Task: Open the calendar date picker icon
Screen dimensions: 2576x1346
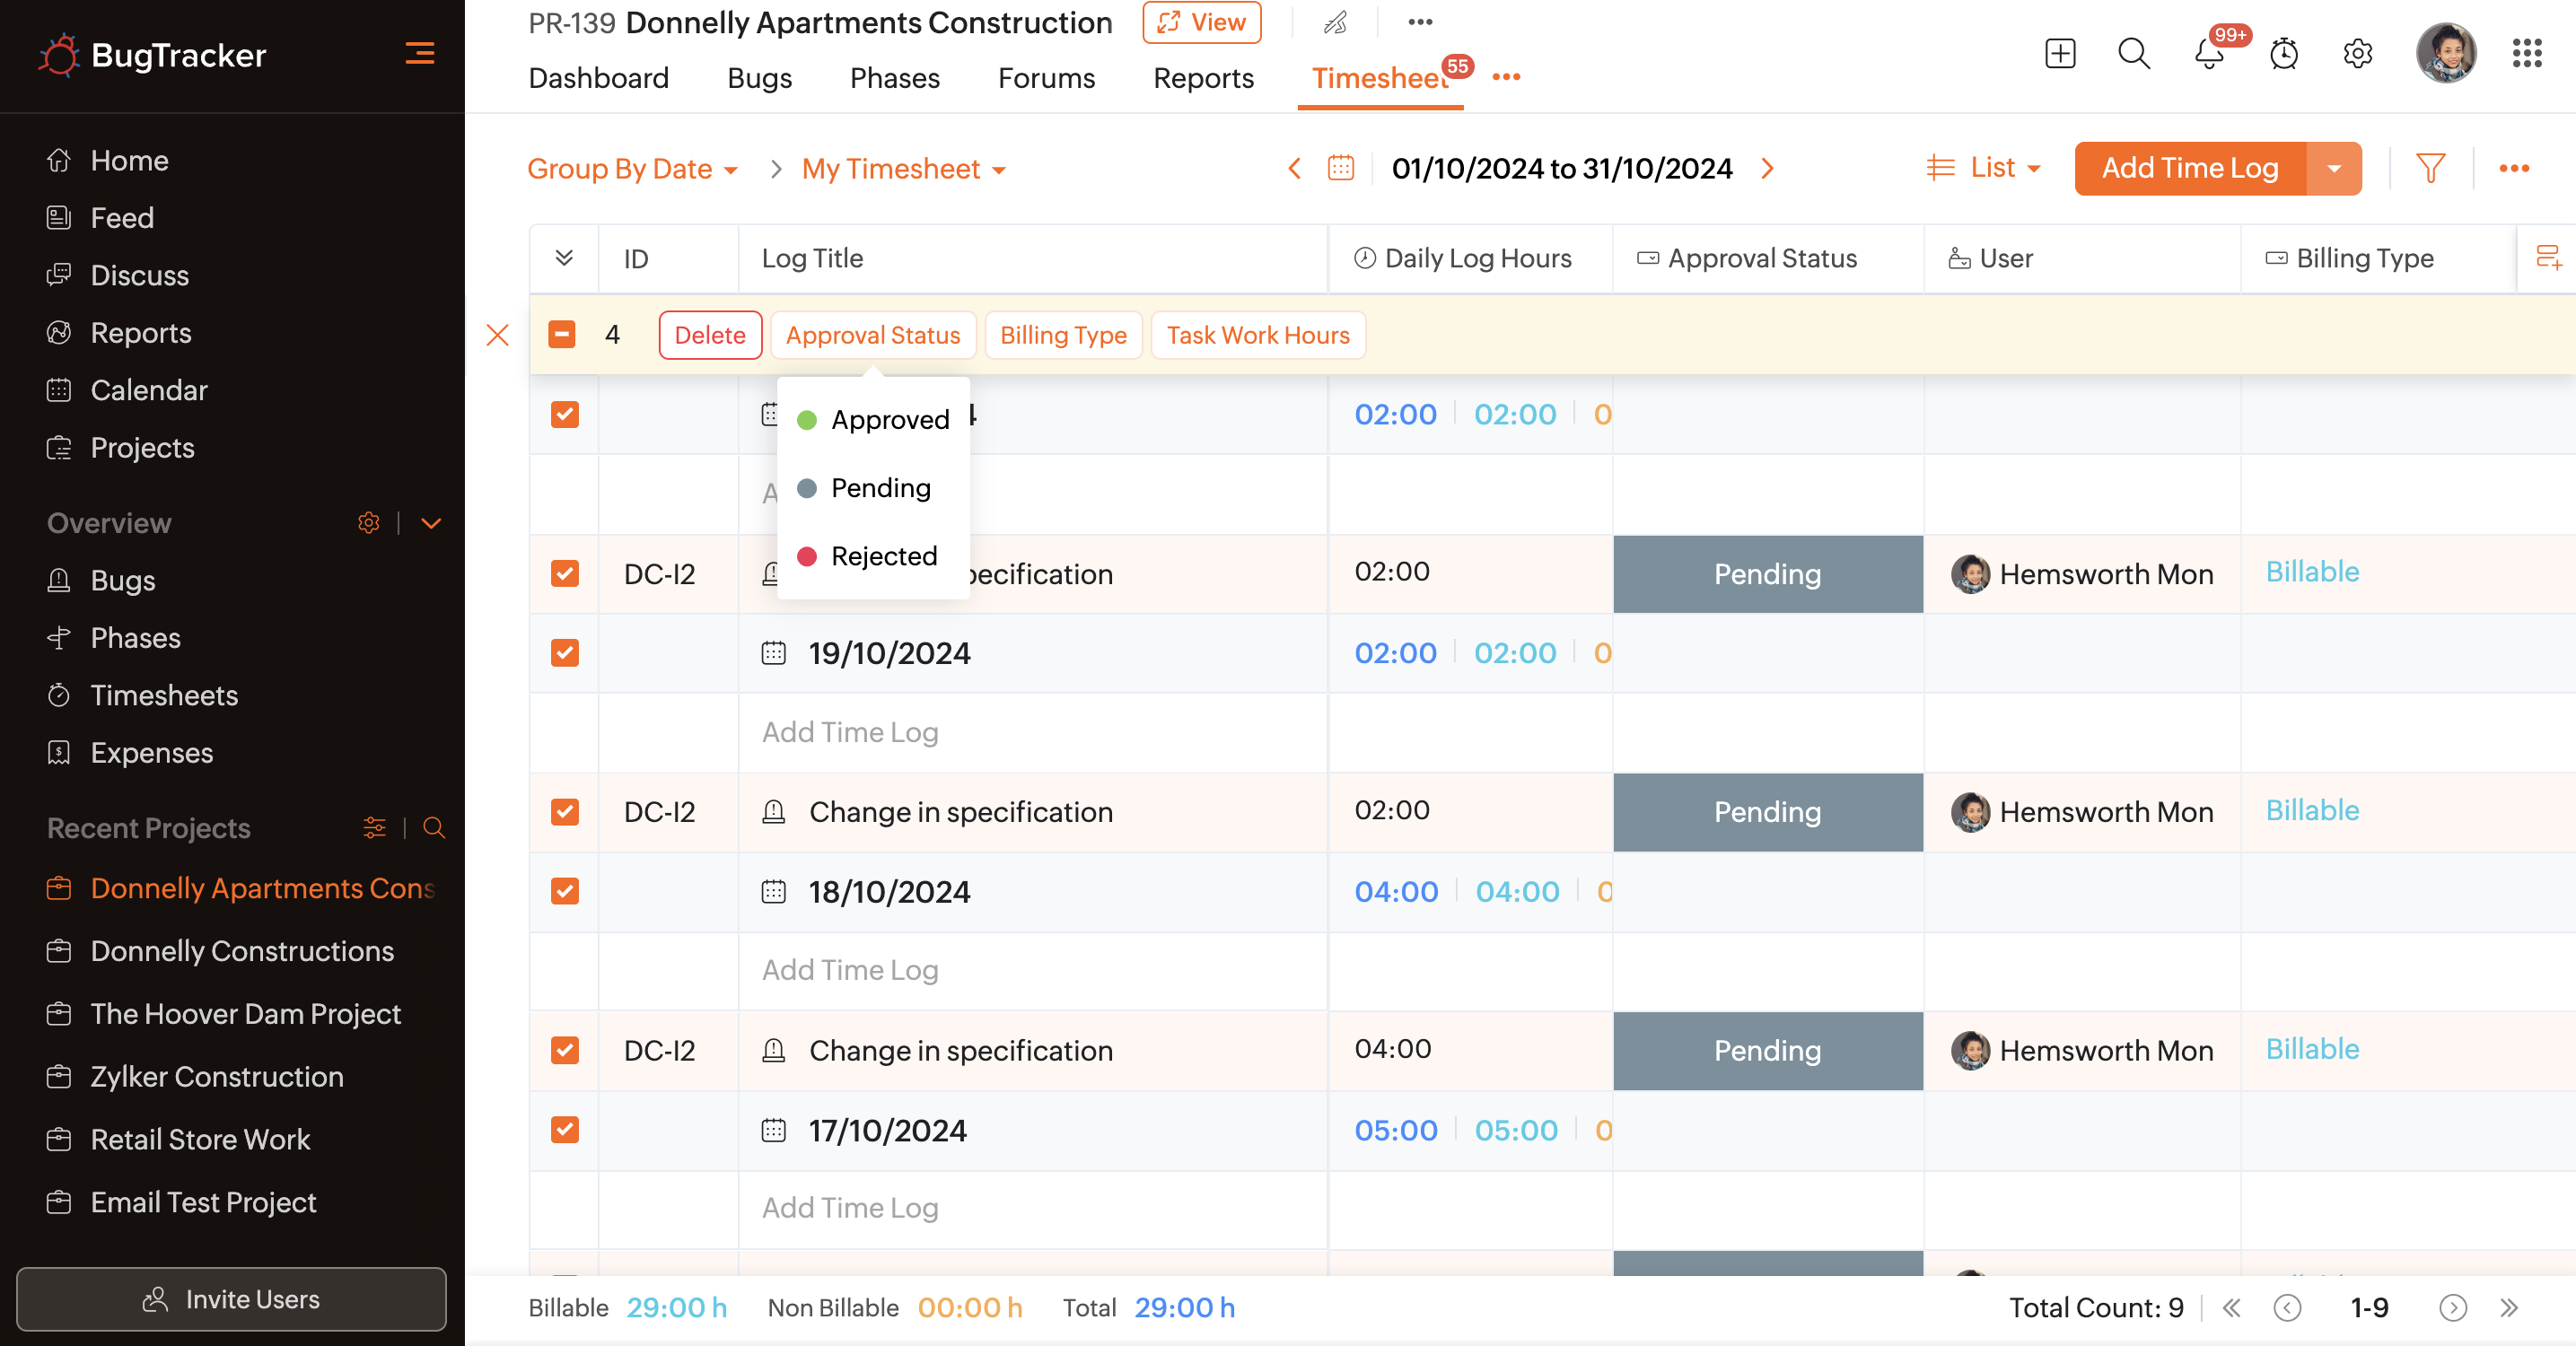Action: pos(1340,168)
